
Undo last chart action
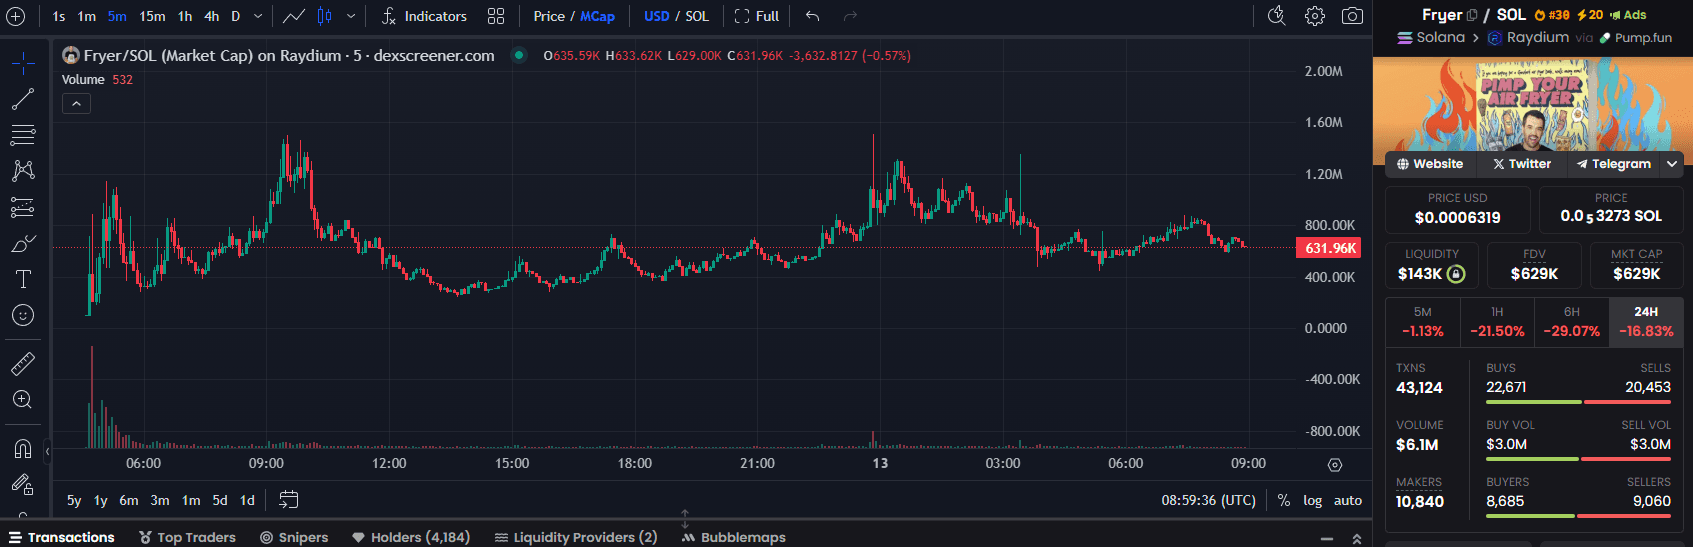pyautogui.click(x=813, y=16)
